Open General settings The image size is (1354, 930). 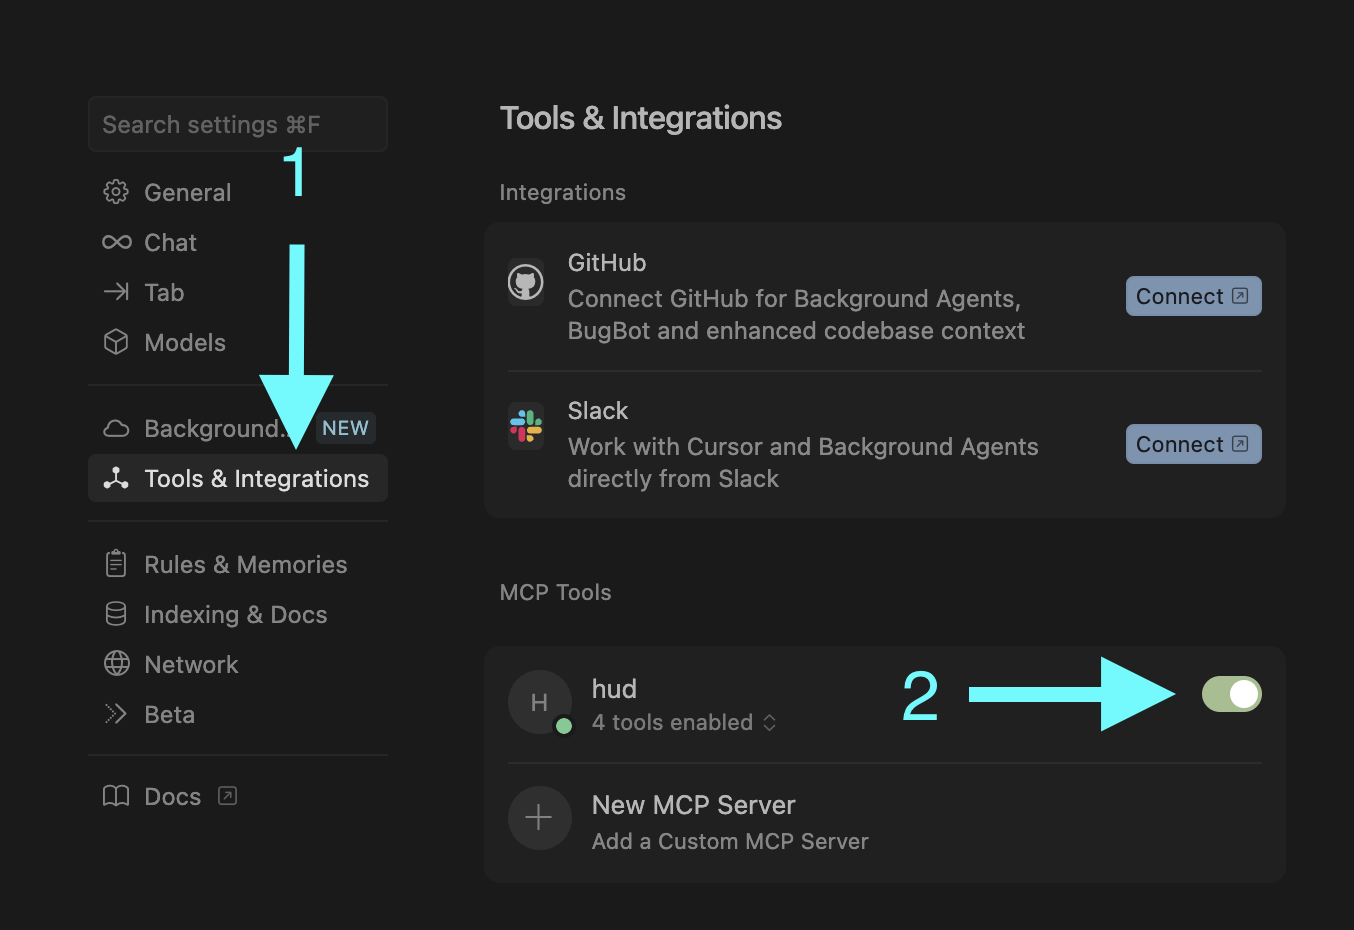tap(238, 192)
